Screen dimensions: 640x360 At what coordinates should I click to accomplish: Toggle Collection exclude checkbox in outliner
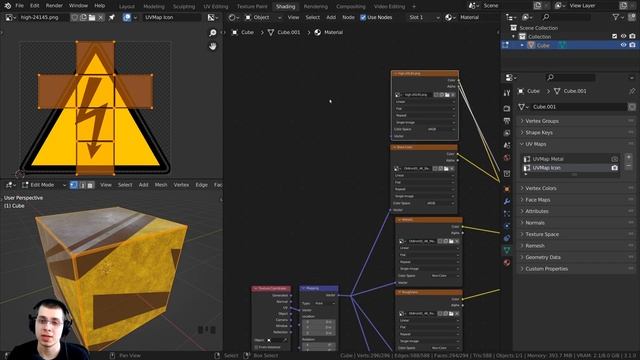tap(614, 36)
